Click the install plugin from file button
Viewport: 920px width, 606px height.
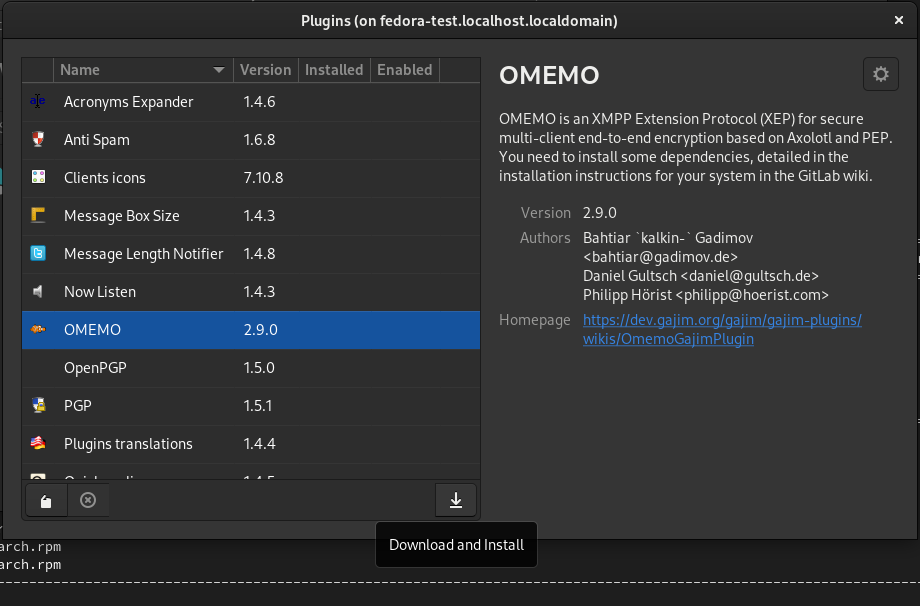click(x=46, y=500)
